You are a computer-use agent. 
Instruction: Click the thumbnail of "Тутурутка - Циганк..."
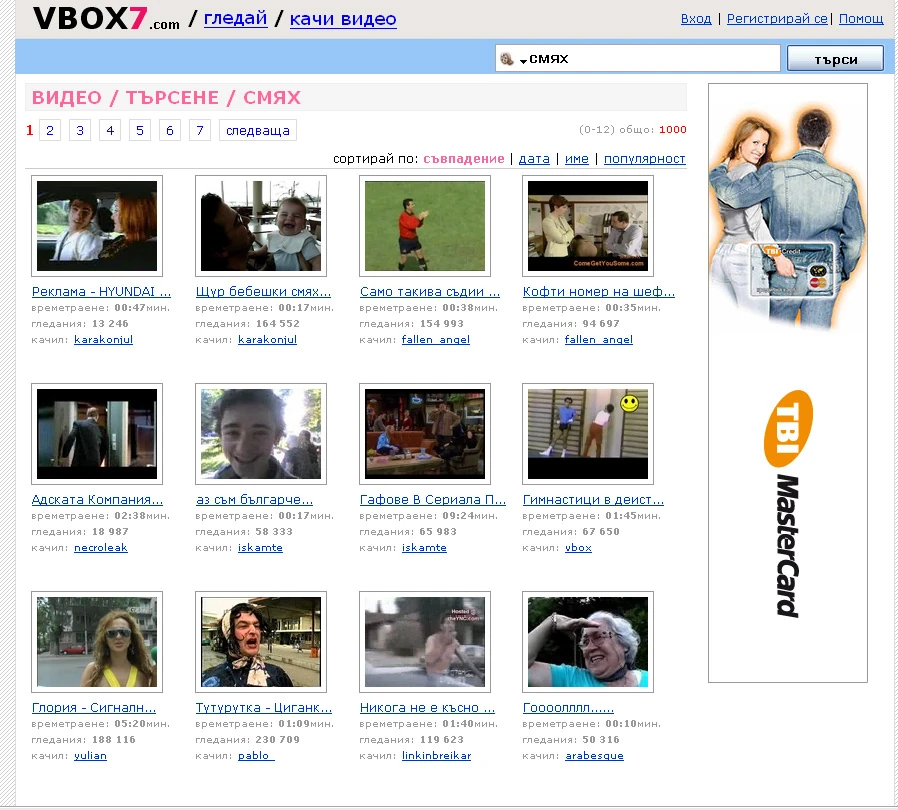pyautogui.click(x=261, y=641)
